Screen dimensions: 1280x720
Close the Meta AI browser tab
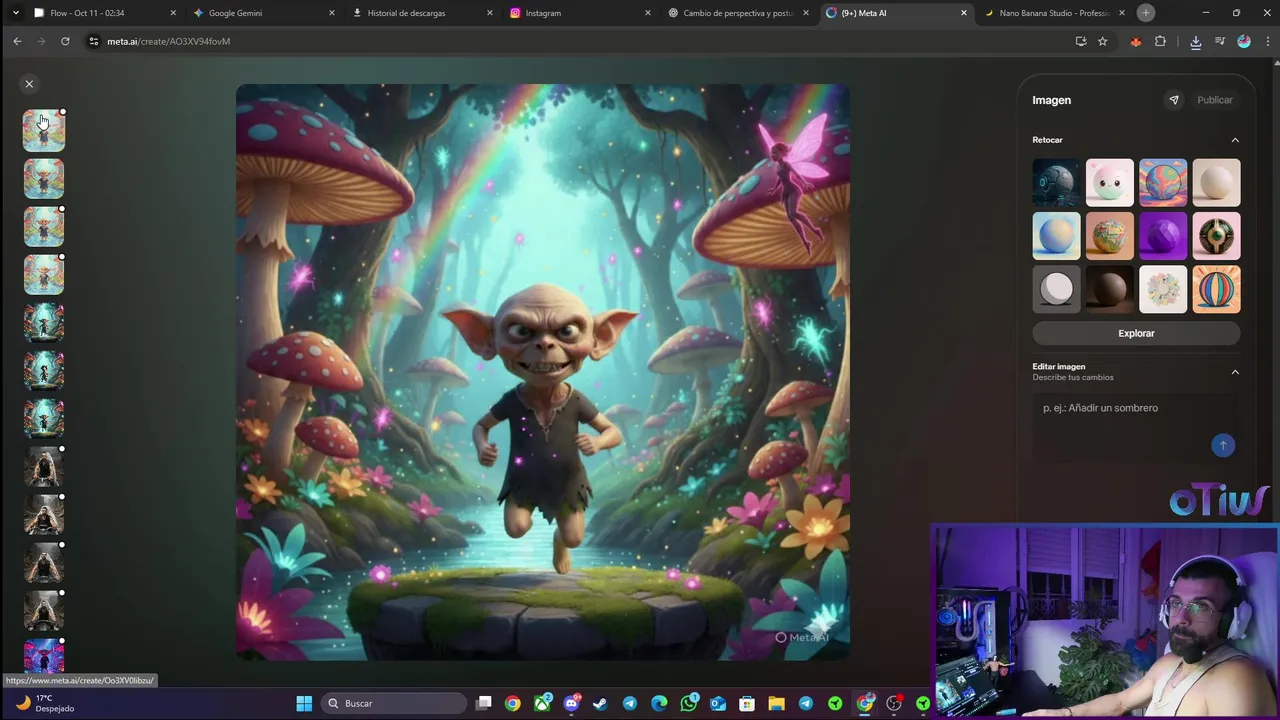(964, 13)
